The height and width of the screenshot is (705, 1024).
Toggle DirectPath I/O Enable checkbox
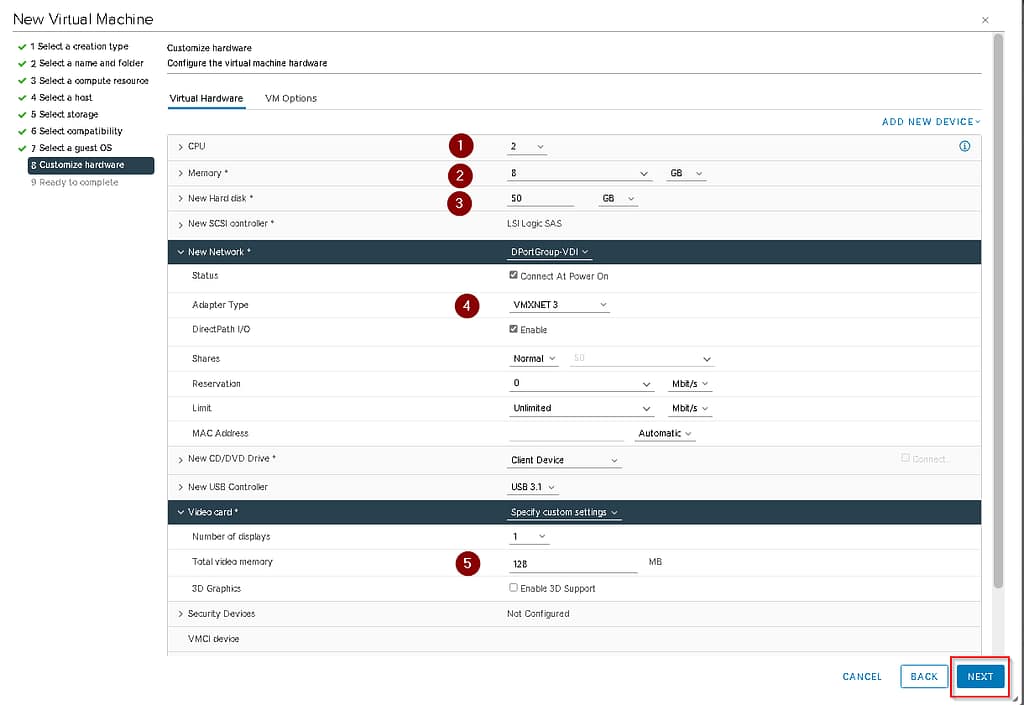click(514, 329)
